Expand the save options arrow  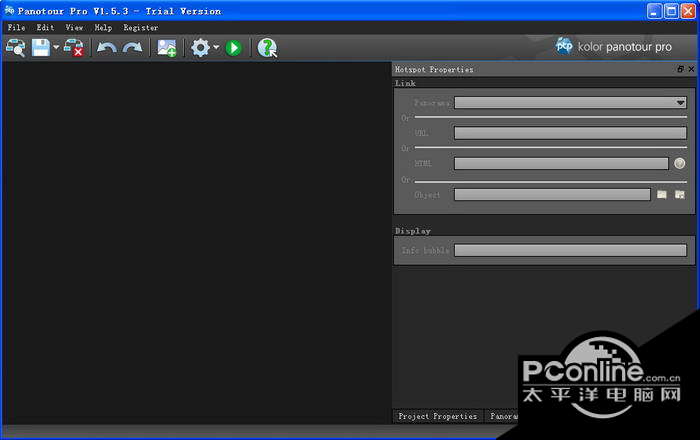pos(56,47)
